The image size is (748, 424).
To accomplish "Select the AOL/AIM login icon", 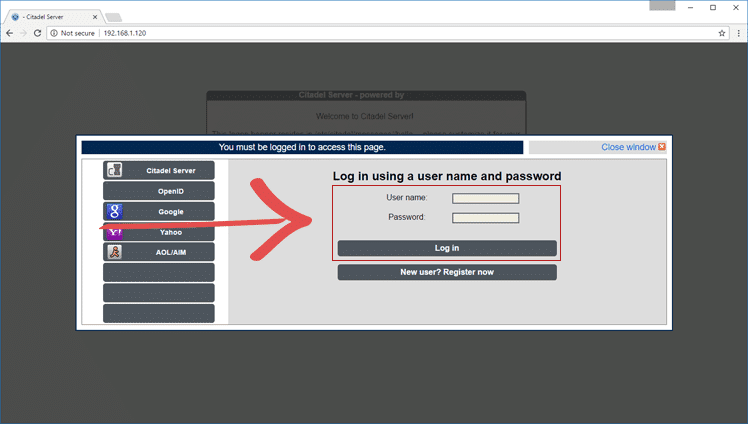I will [114, 252].
